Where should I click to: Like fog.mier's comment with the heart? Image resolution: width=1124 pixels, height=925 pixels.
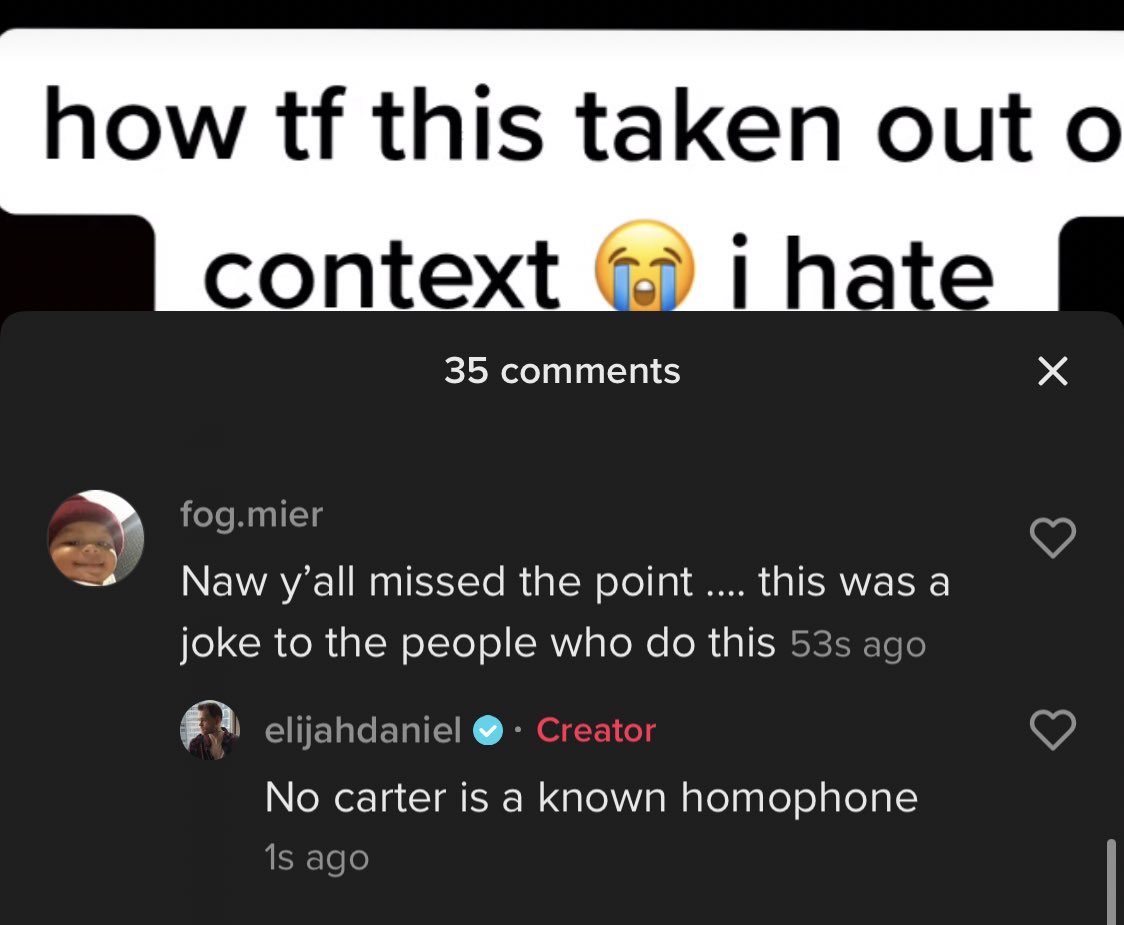click(1052, 537)
